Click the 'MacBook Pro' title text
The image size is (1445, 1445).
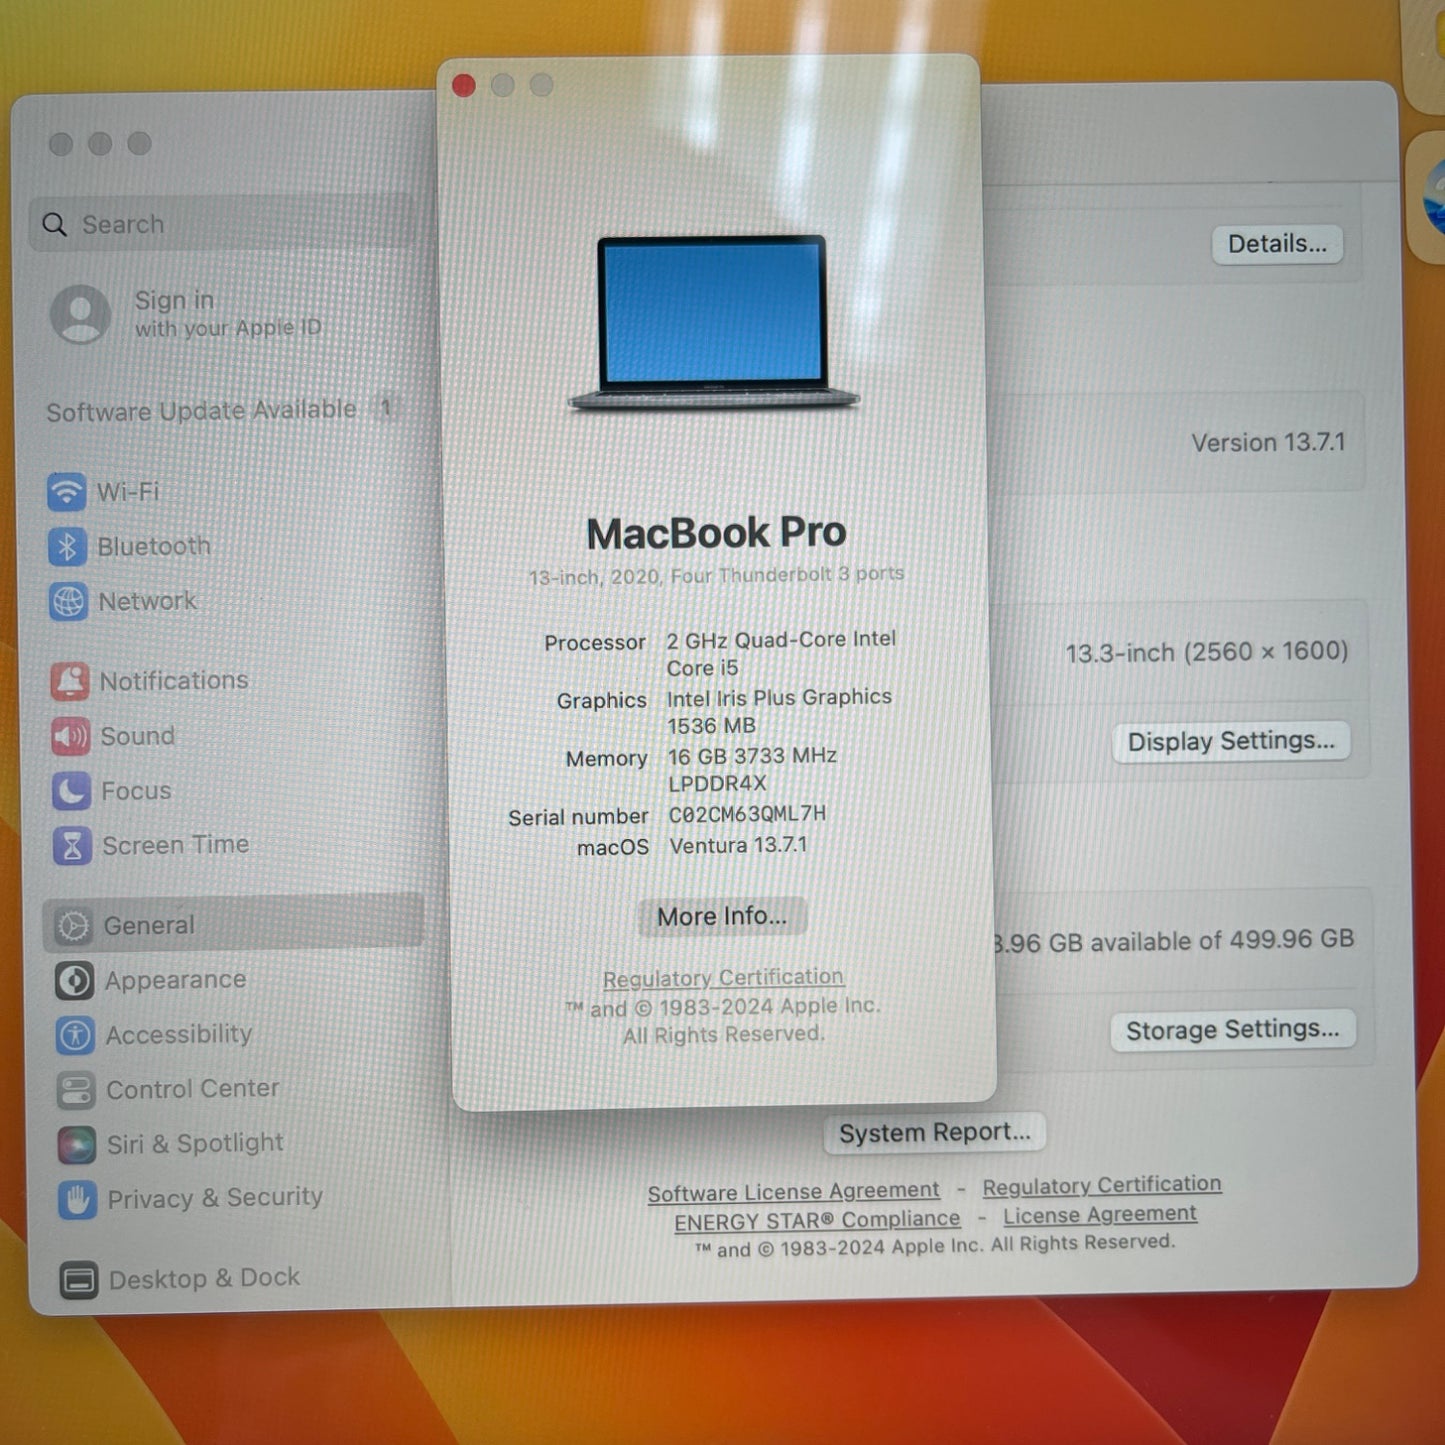coord(716,533)
